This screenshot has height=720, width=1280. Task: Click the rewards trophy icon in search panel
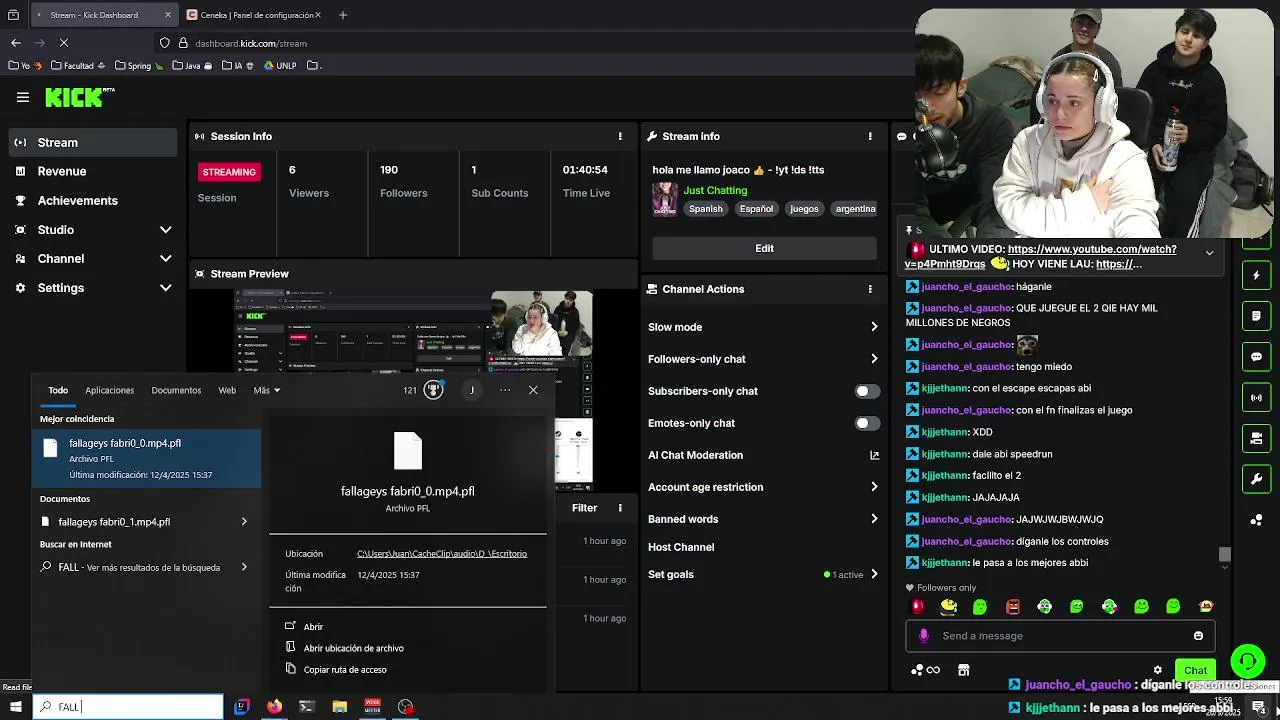click(x=433, y=390)
